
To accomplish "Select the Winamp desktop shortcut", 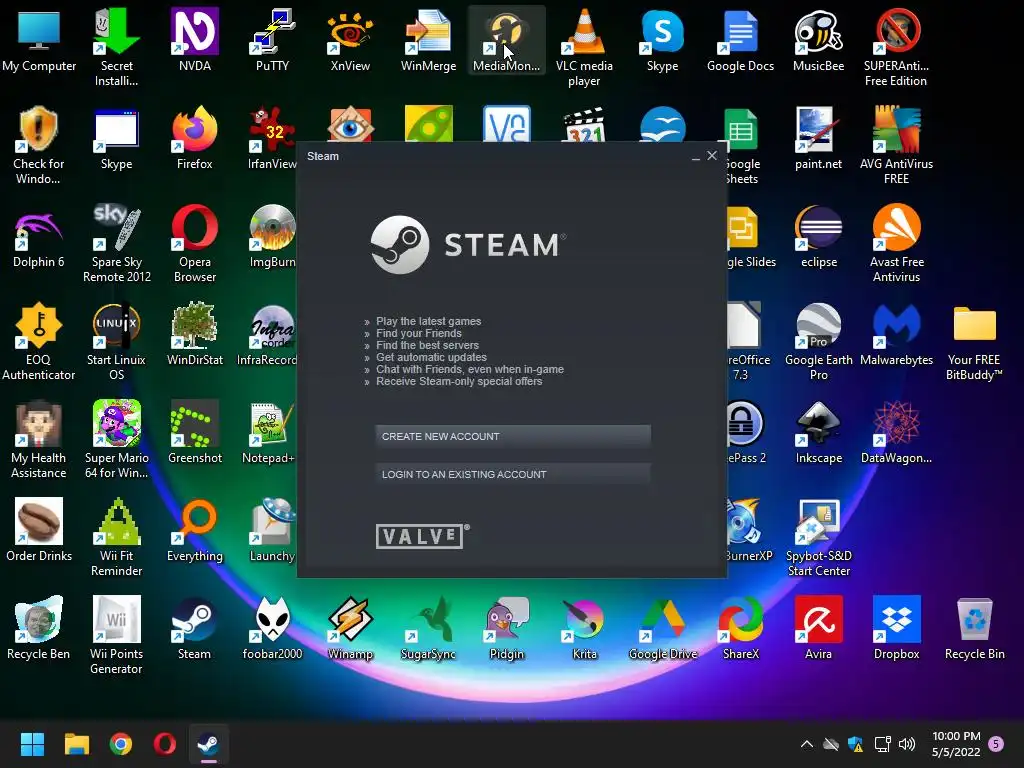I will 350,628.
